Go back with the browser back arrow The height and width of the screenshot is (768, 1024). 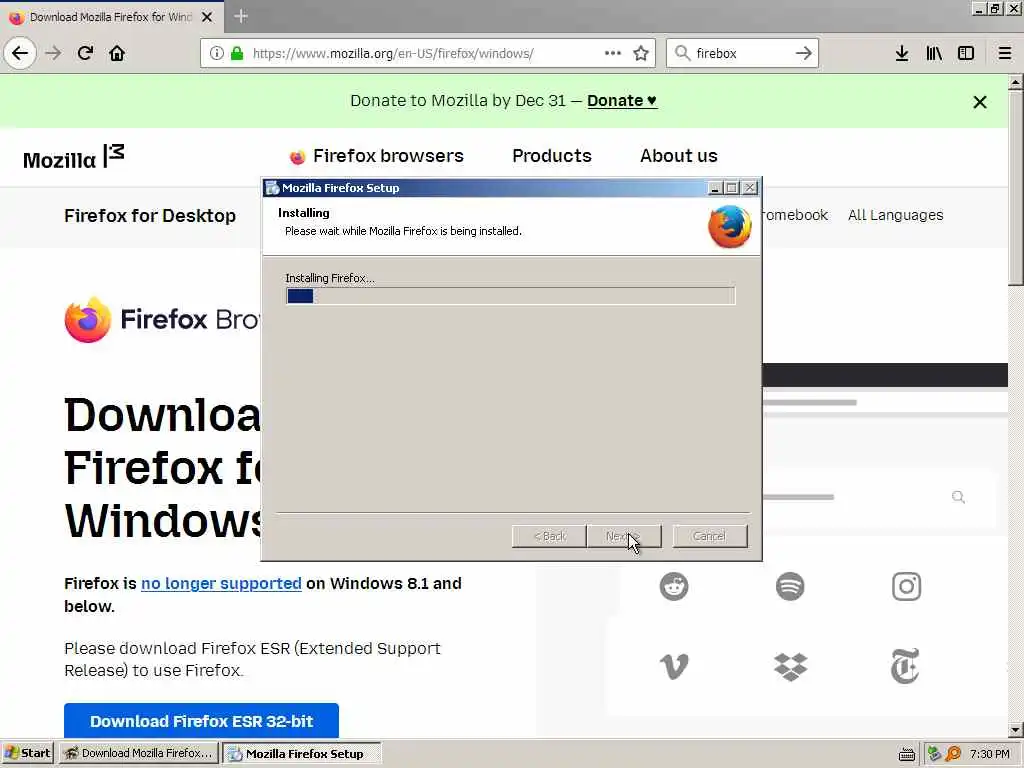point(20,53)
